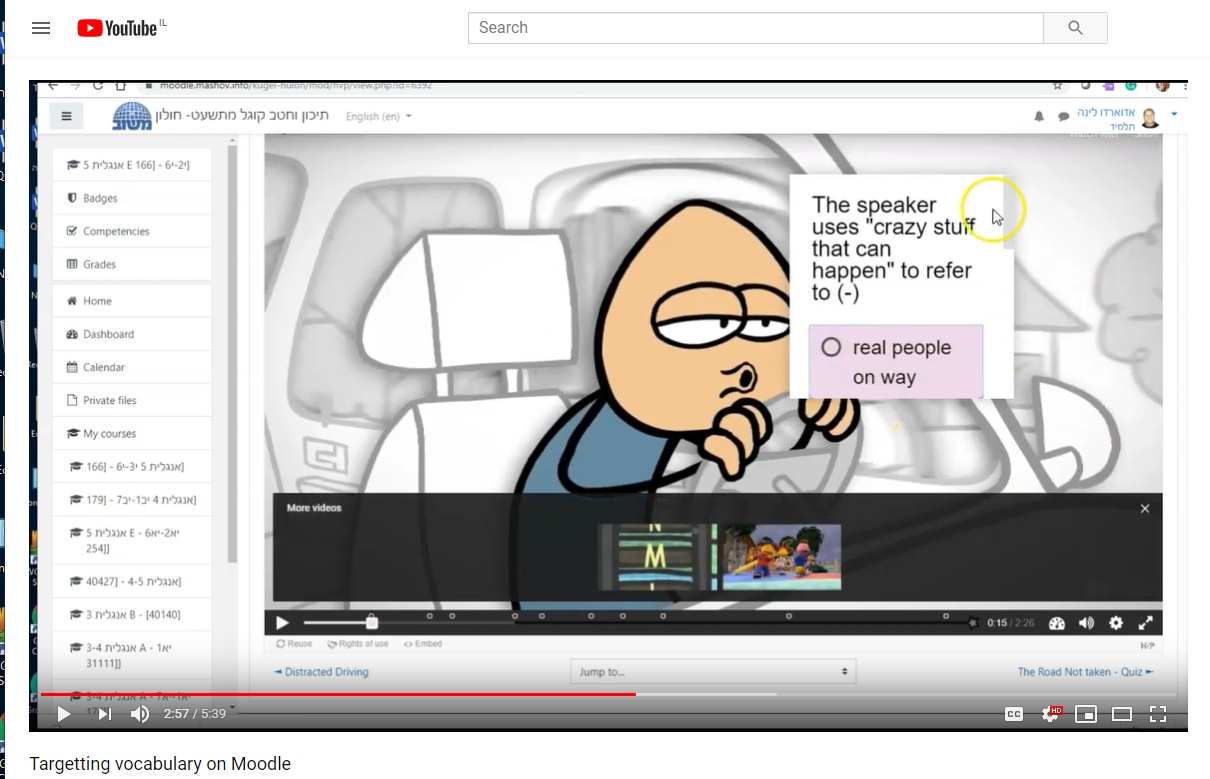
Task: Open the course numbered 40140 in sidebar
Action: pyautogui.click(x=132, y=614)
